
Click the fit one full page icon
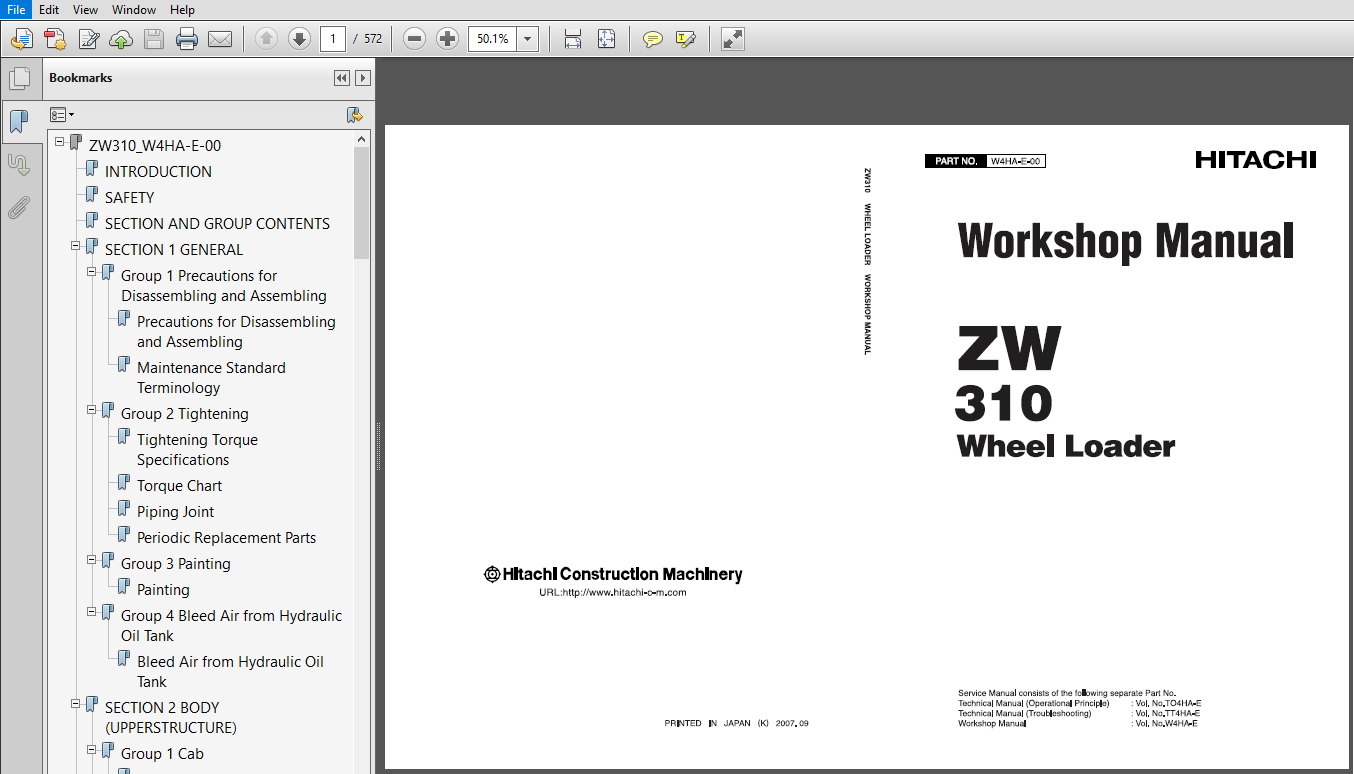click(606, 40)
